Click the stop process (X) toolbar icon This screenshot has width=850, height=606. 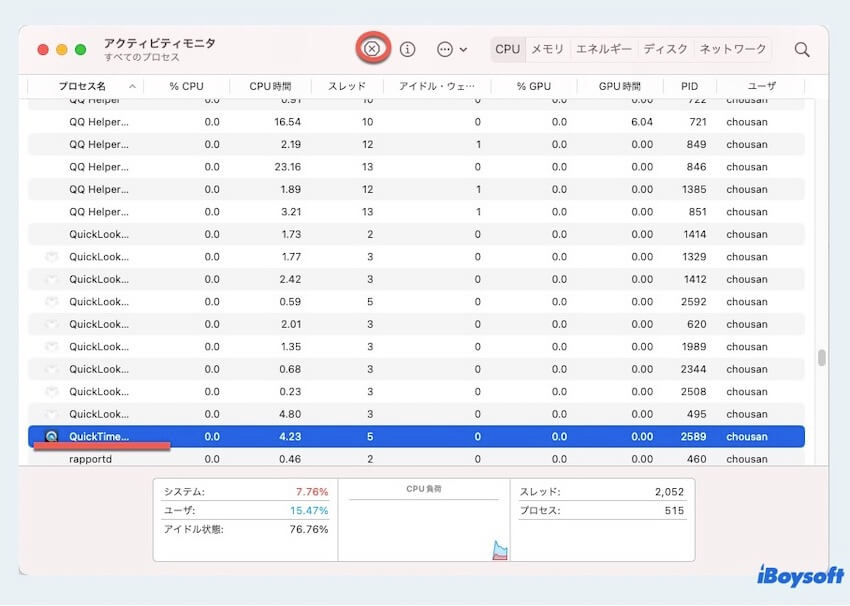(x=372, y=48)
